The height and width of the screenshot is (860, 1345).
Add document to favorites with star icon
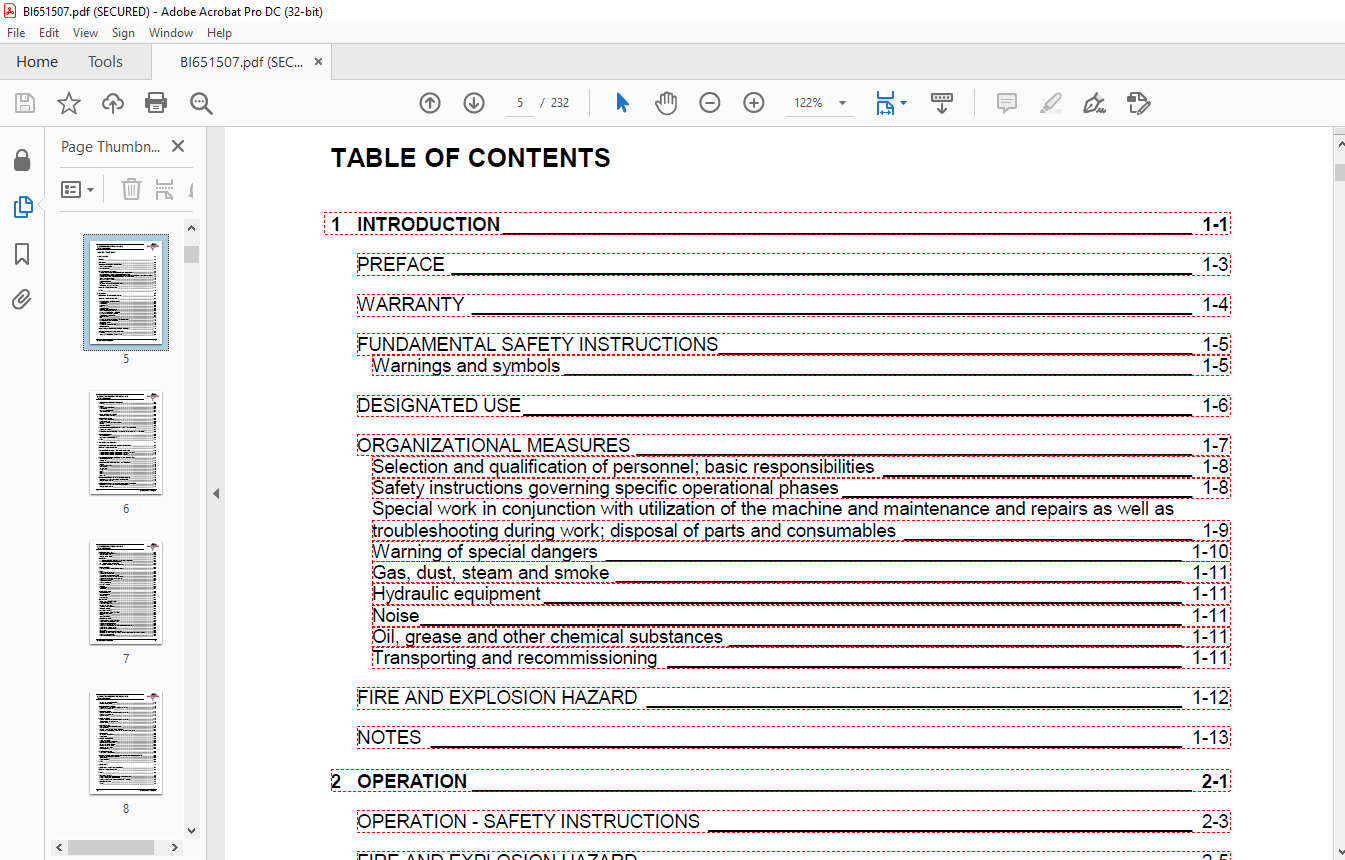68,103
